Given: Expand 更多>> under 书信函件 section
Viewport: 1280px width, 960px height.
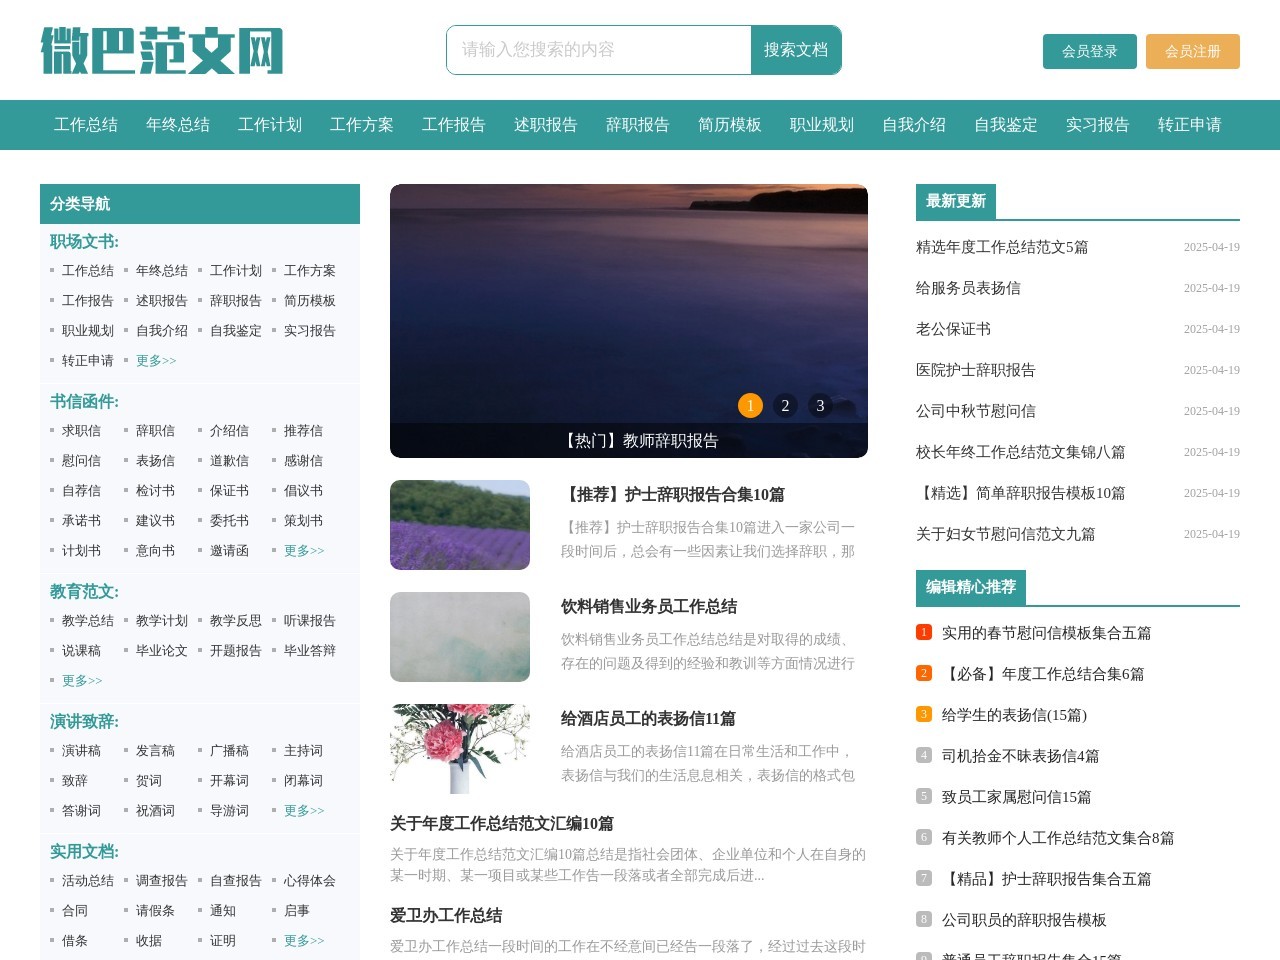Looking at the screenshot, I should 303,550.
